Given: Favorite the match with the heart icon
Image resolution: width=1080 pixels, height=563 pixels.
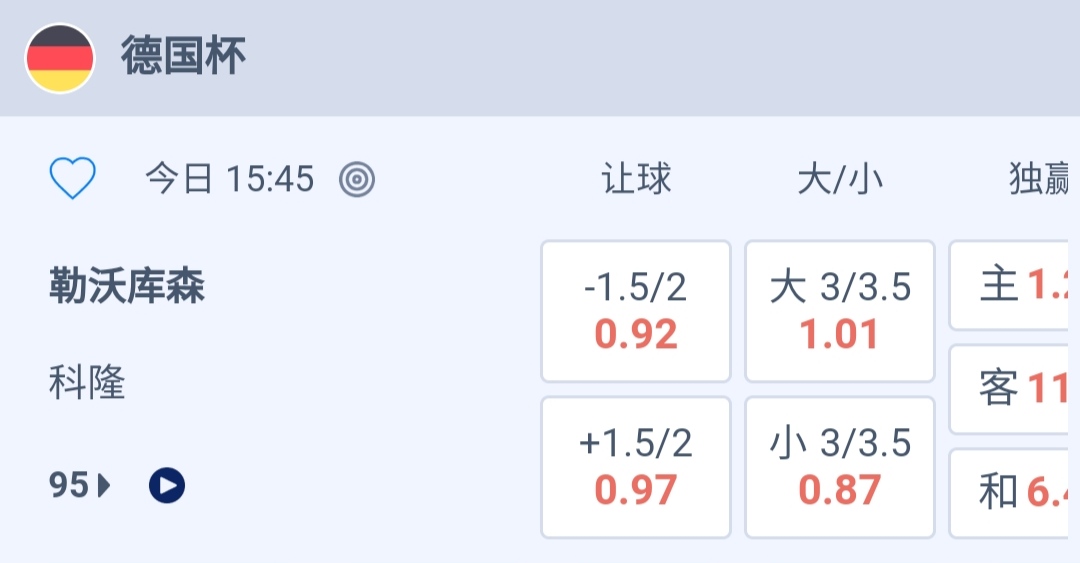Looking at the screenshot, I should pyautogui.click(x=73, y=179).
